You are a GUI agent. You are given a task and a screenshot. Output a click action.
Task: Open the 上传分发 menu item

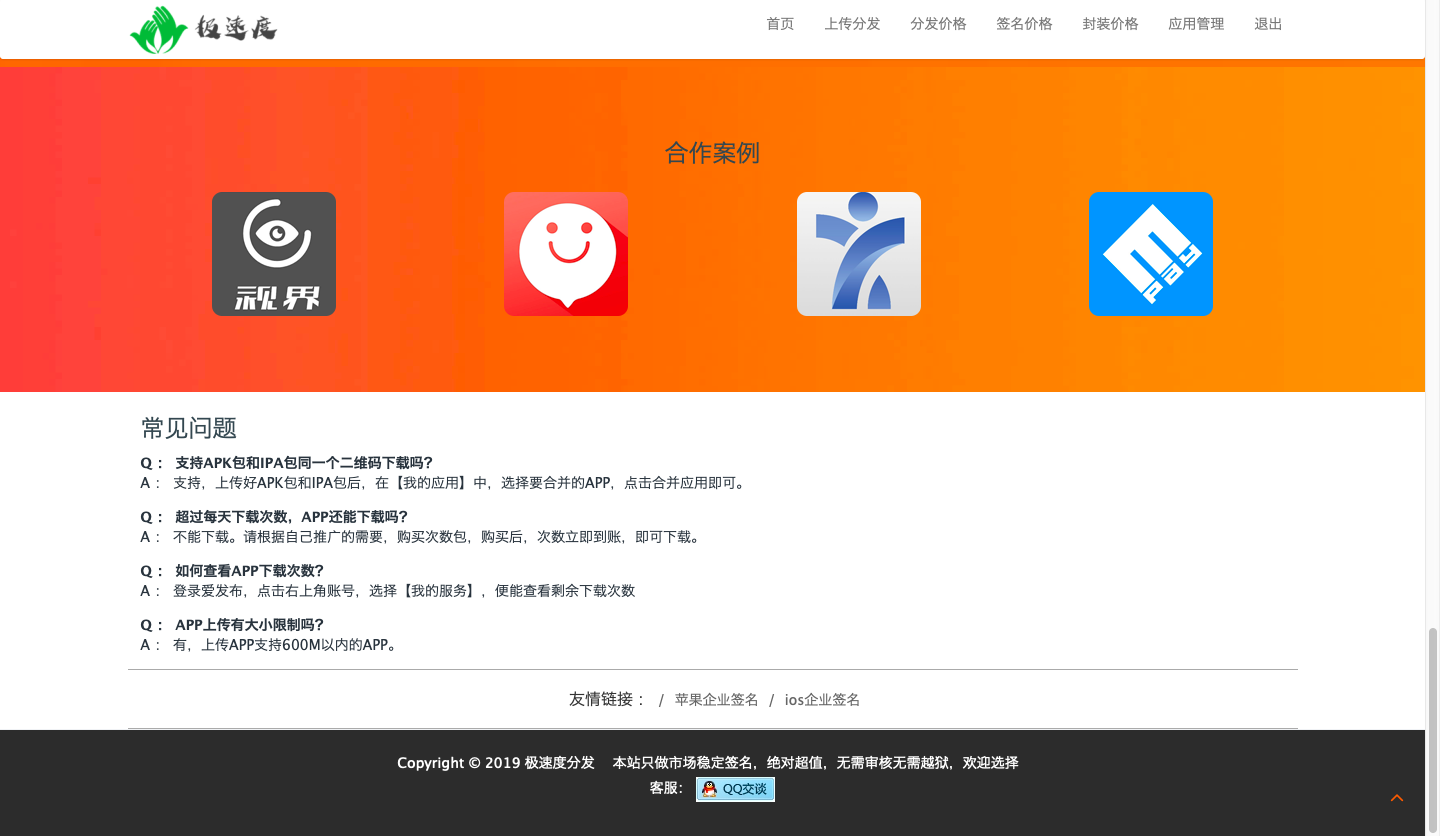pos(852,24)
